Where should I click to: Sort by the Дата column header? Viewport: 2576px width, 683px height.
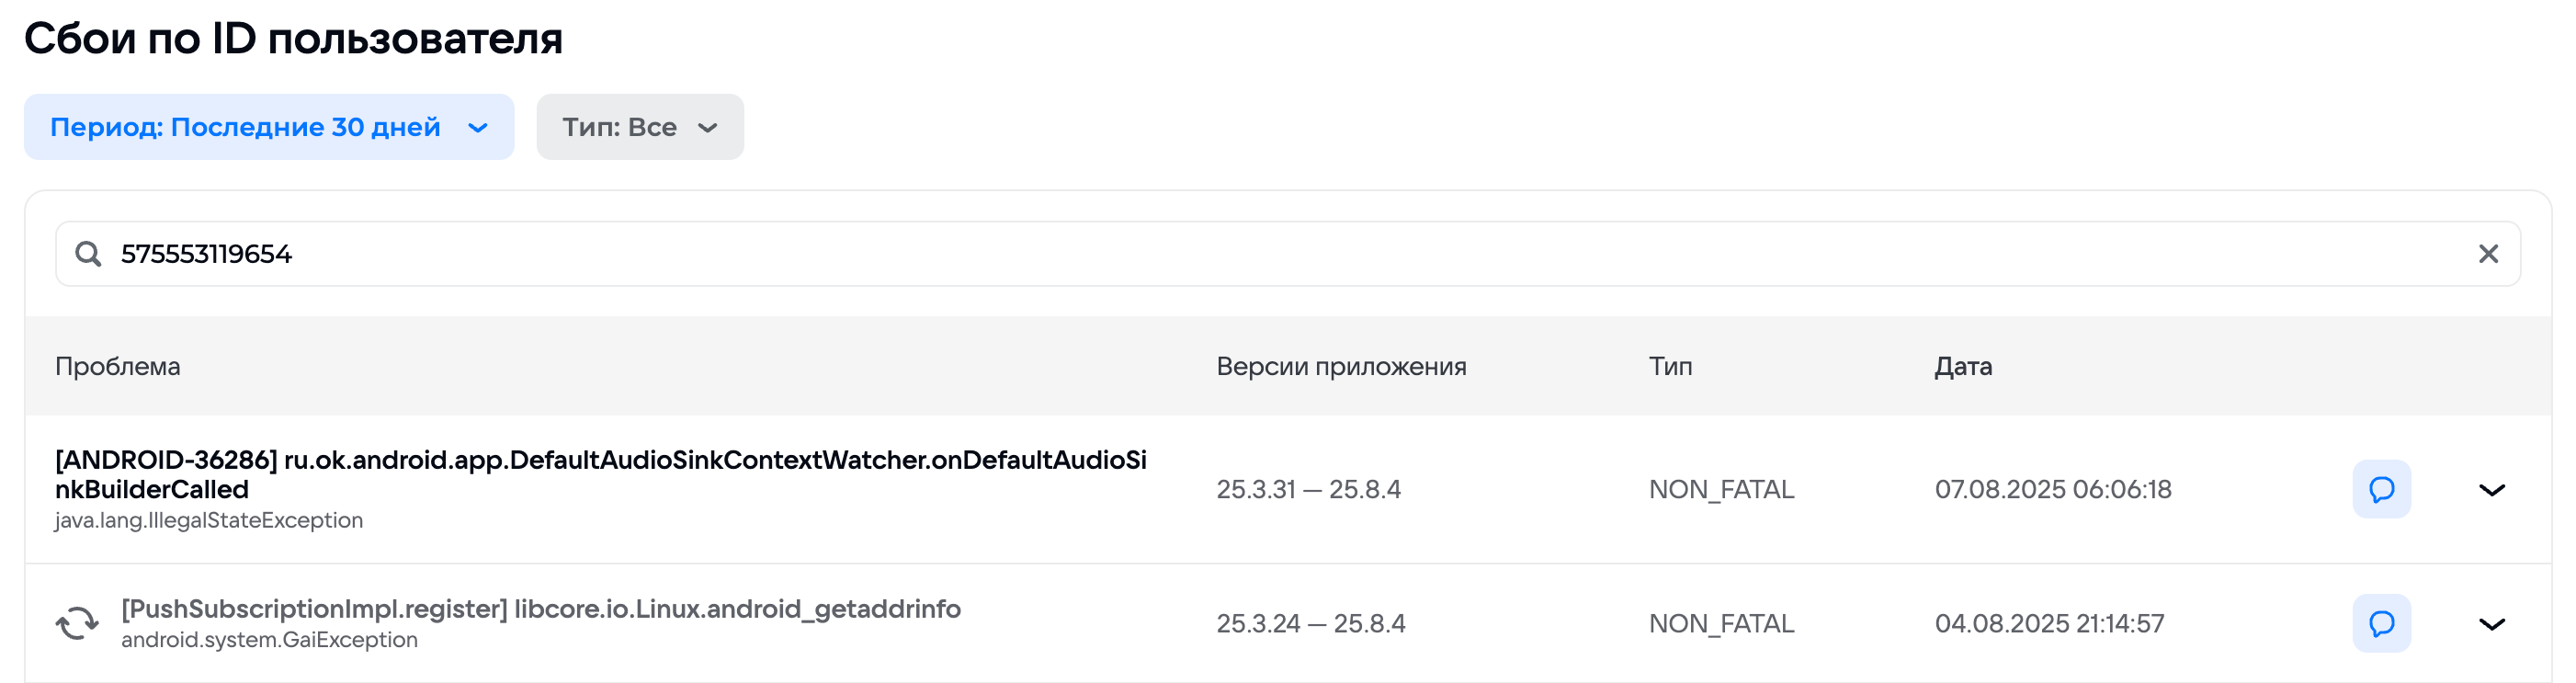click(x=1962, y=366)
